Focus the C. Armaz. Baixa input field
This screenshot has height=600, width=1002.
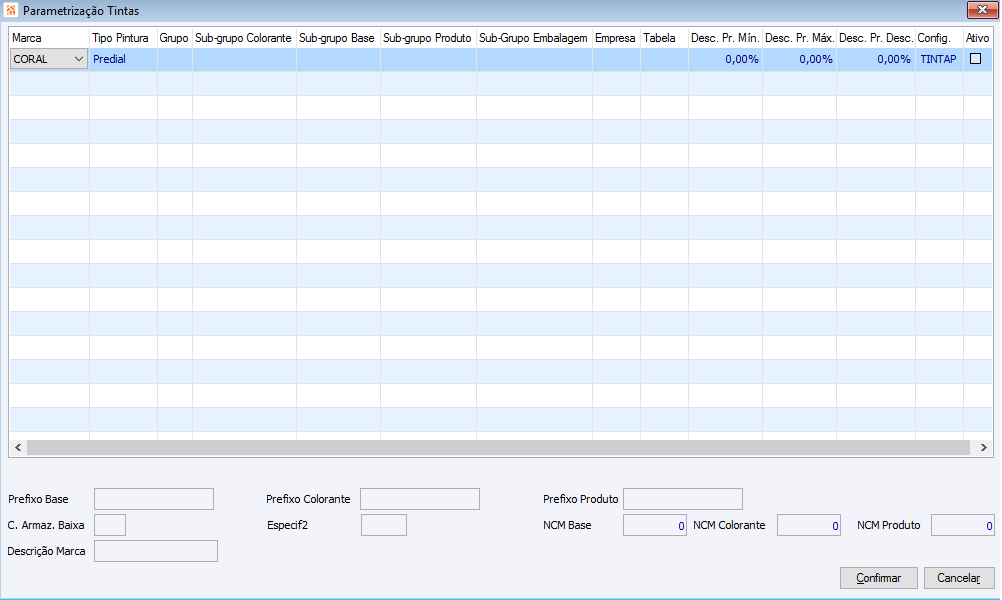coord(110,525)
